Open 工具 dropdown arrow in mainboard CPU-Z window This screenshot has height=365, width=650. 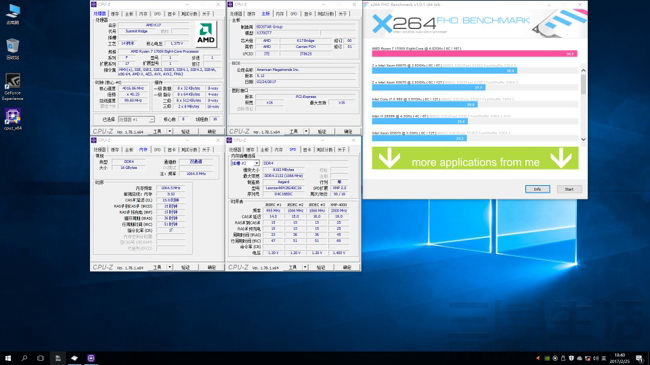(306, 131)
